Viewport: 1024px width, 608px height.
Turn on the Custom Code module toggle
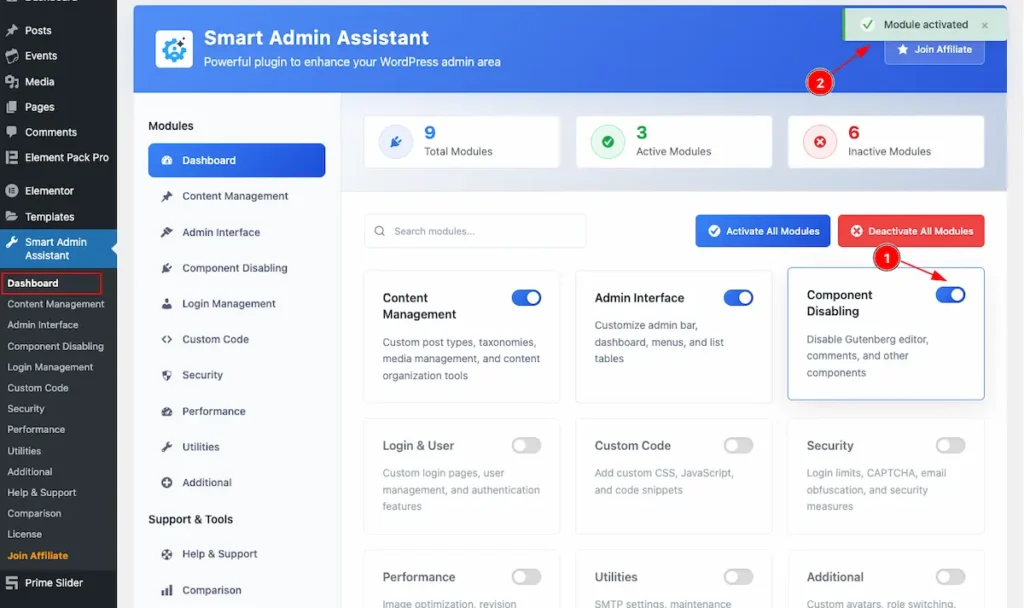(738, 445)
